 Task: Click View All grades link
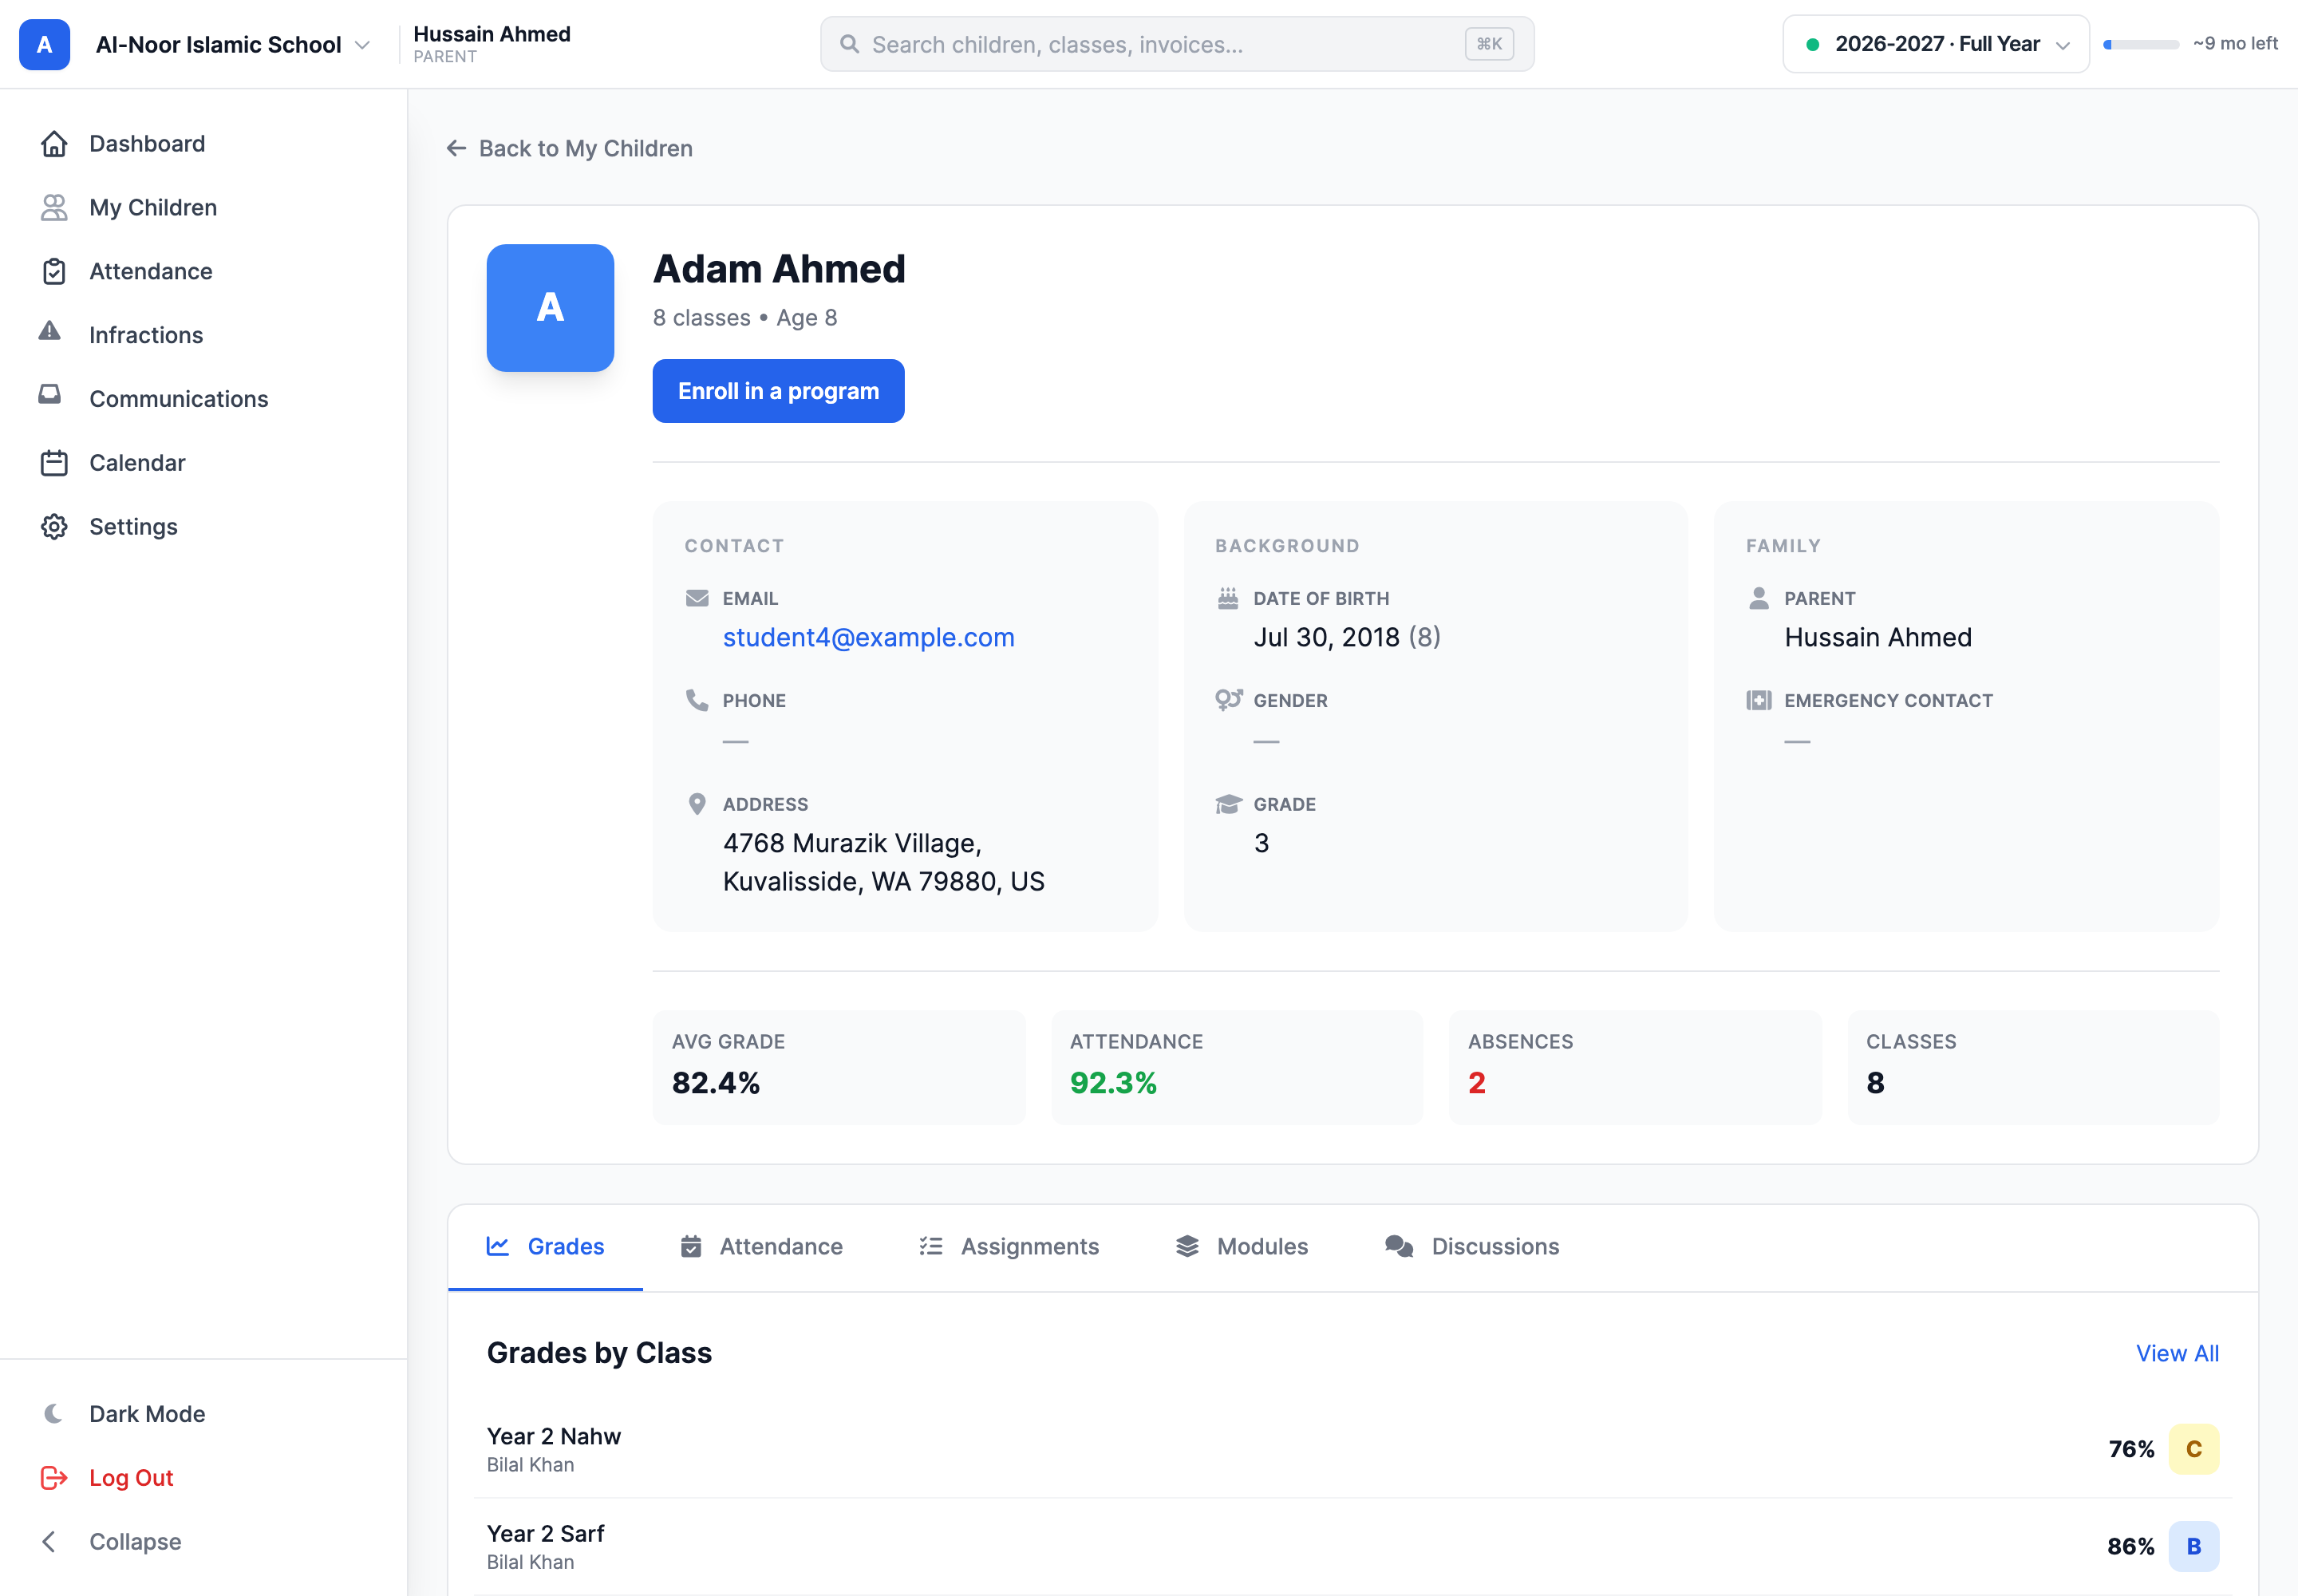2177,1353
